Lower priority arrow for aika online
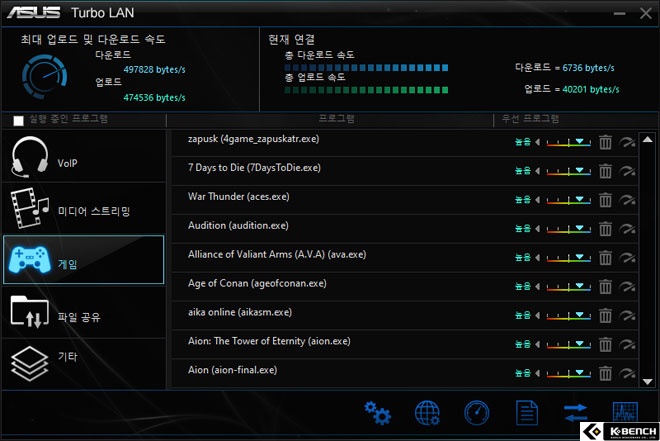660x441 pixels. click(538, 316)
